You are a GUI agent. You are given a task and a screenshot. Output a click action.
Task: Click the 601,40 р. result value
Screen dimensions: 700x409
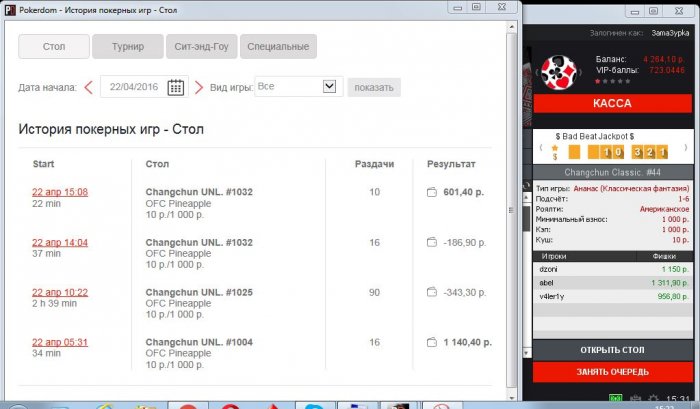(463, 192)
